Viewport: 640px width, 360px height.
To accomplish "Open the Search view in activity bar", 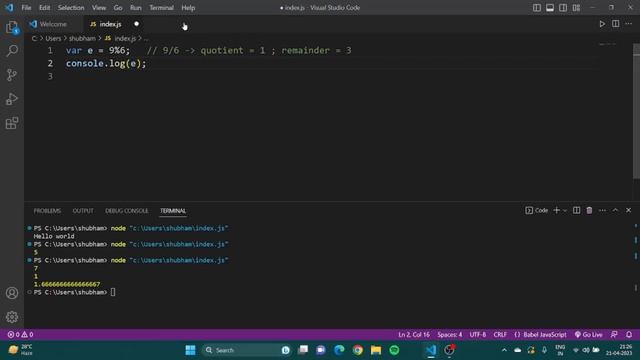I will coord(12,51).
